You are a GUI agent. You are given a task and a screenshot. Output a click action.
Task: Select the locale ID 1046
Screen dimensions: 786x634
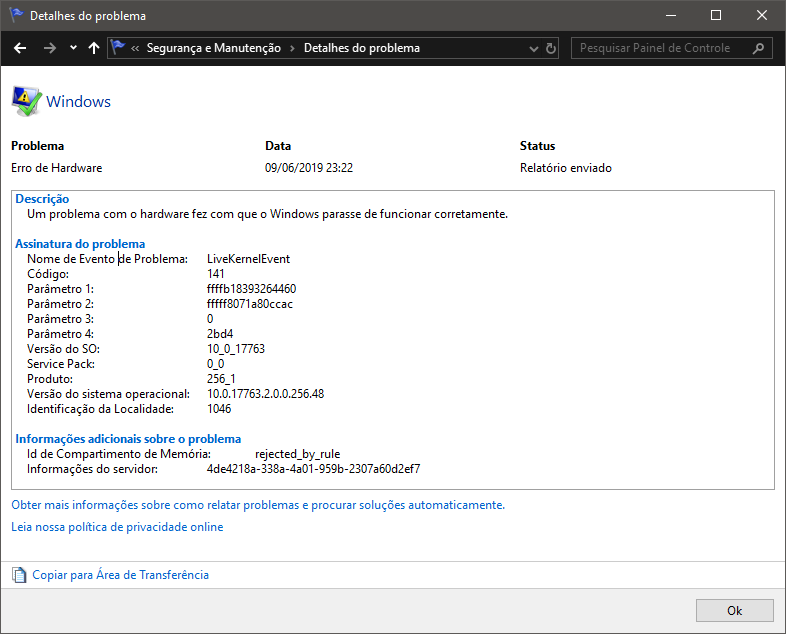[219, 409]
